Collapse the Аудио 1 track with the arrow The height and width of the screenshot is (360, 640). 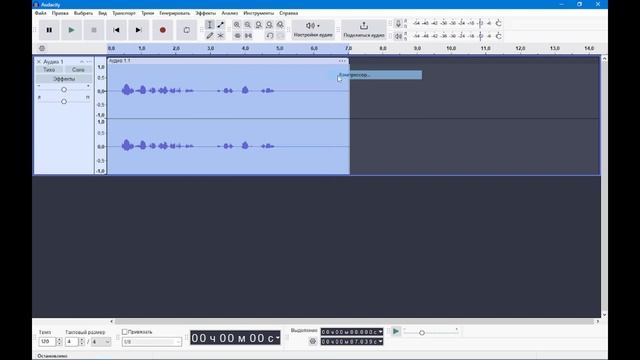pyautogui.click(x=82, y=62)
